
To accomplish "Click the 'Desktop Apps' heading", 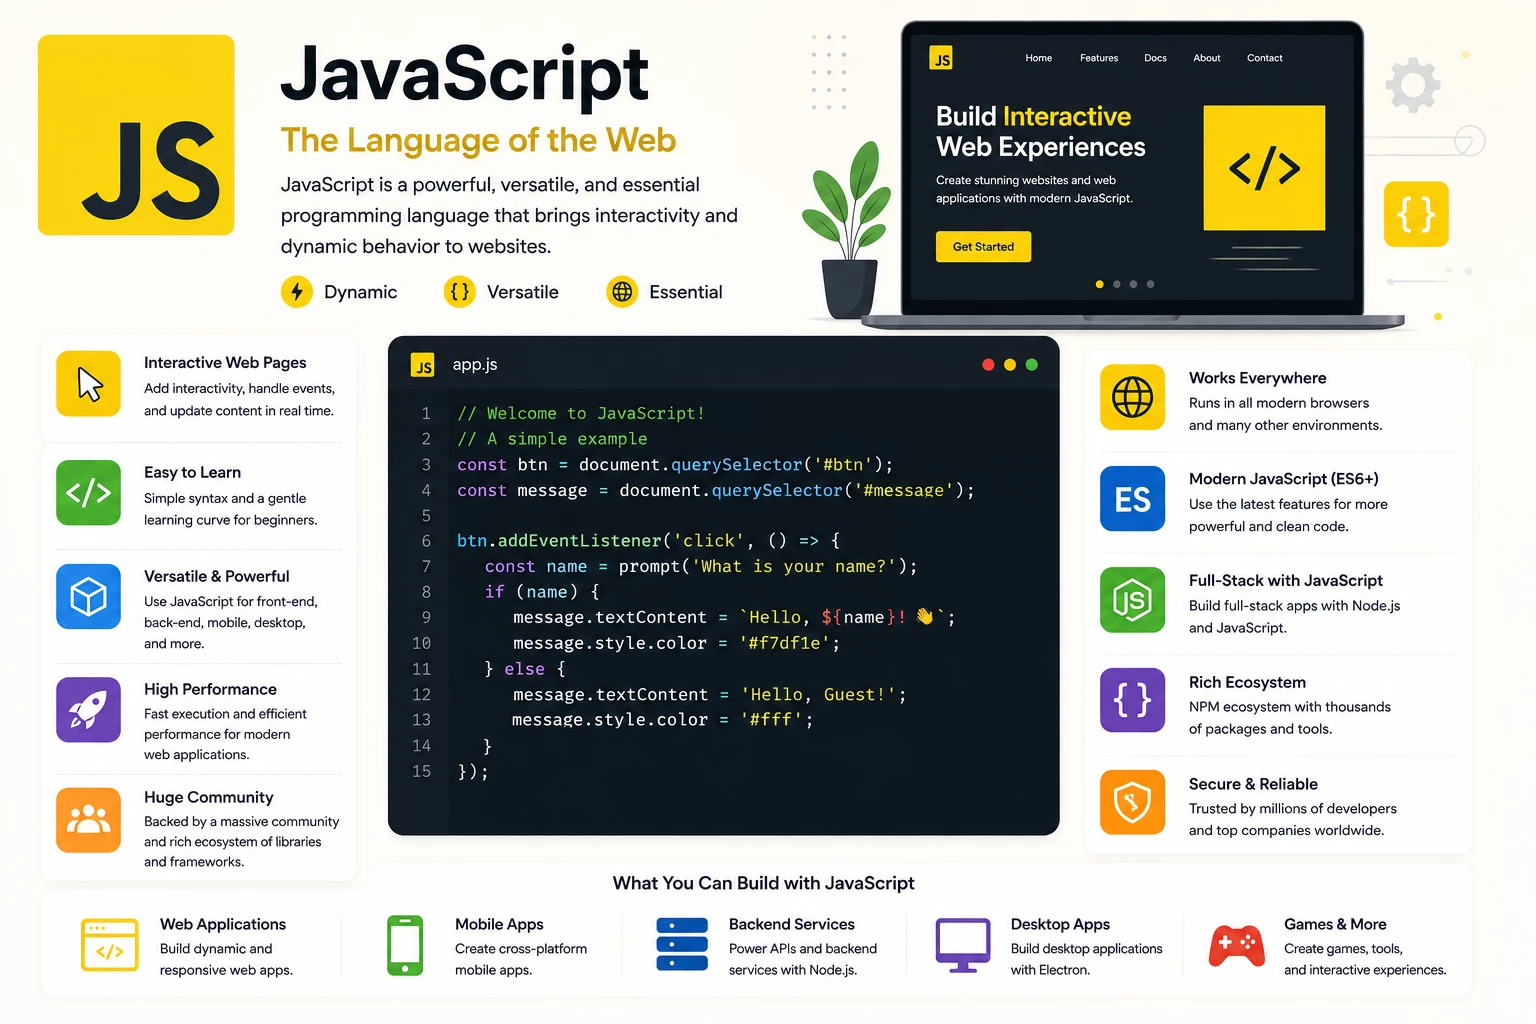I will click(x=1060, y=924).
